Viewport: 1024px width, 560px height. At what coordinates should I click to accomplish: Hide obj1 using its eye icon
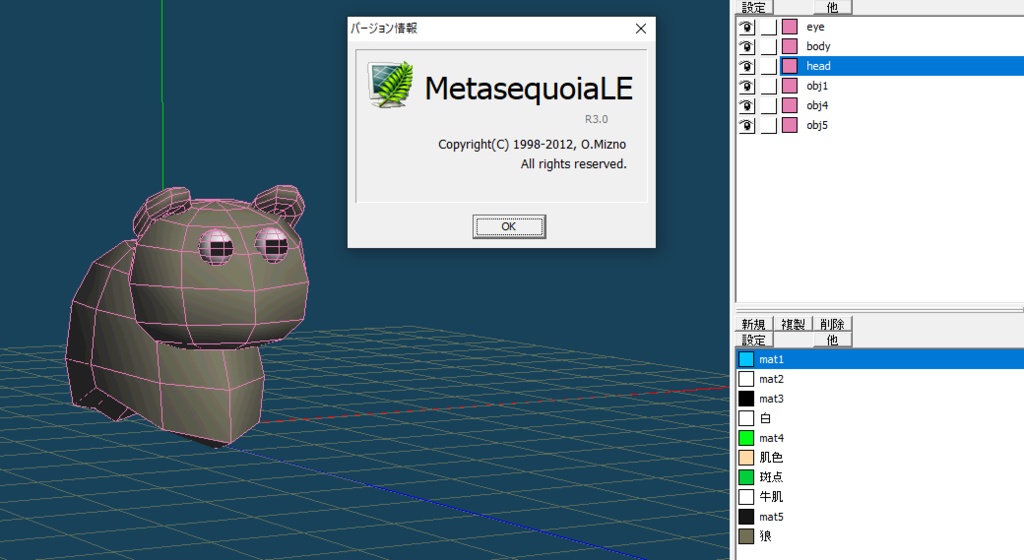click(746, 86)
